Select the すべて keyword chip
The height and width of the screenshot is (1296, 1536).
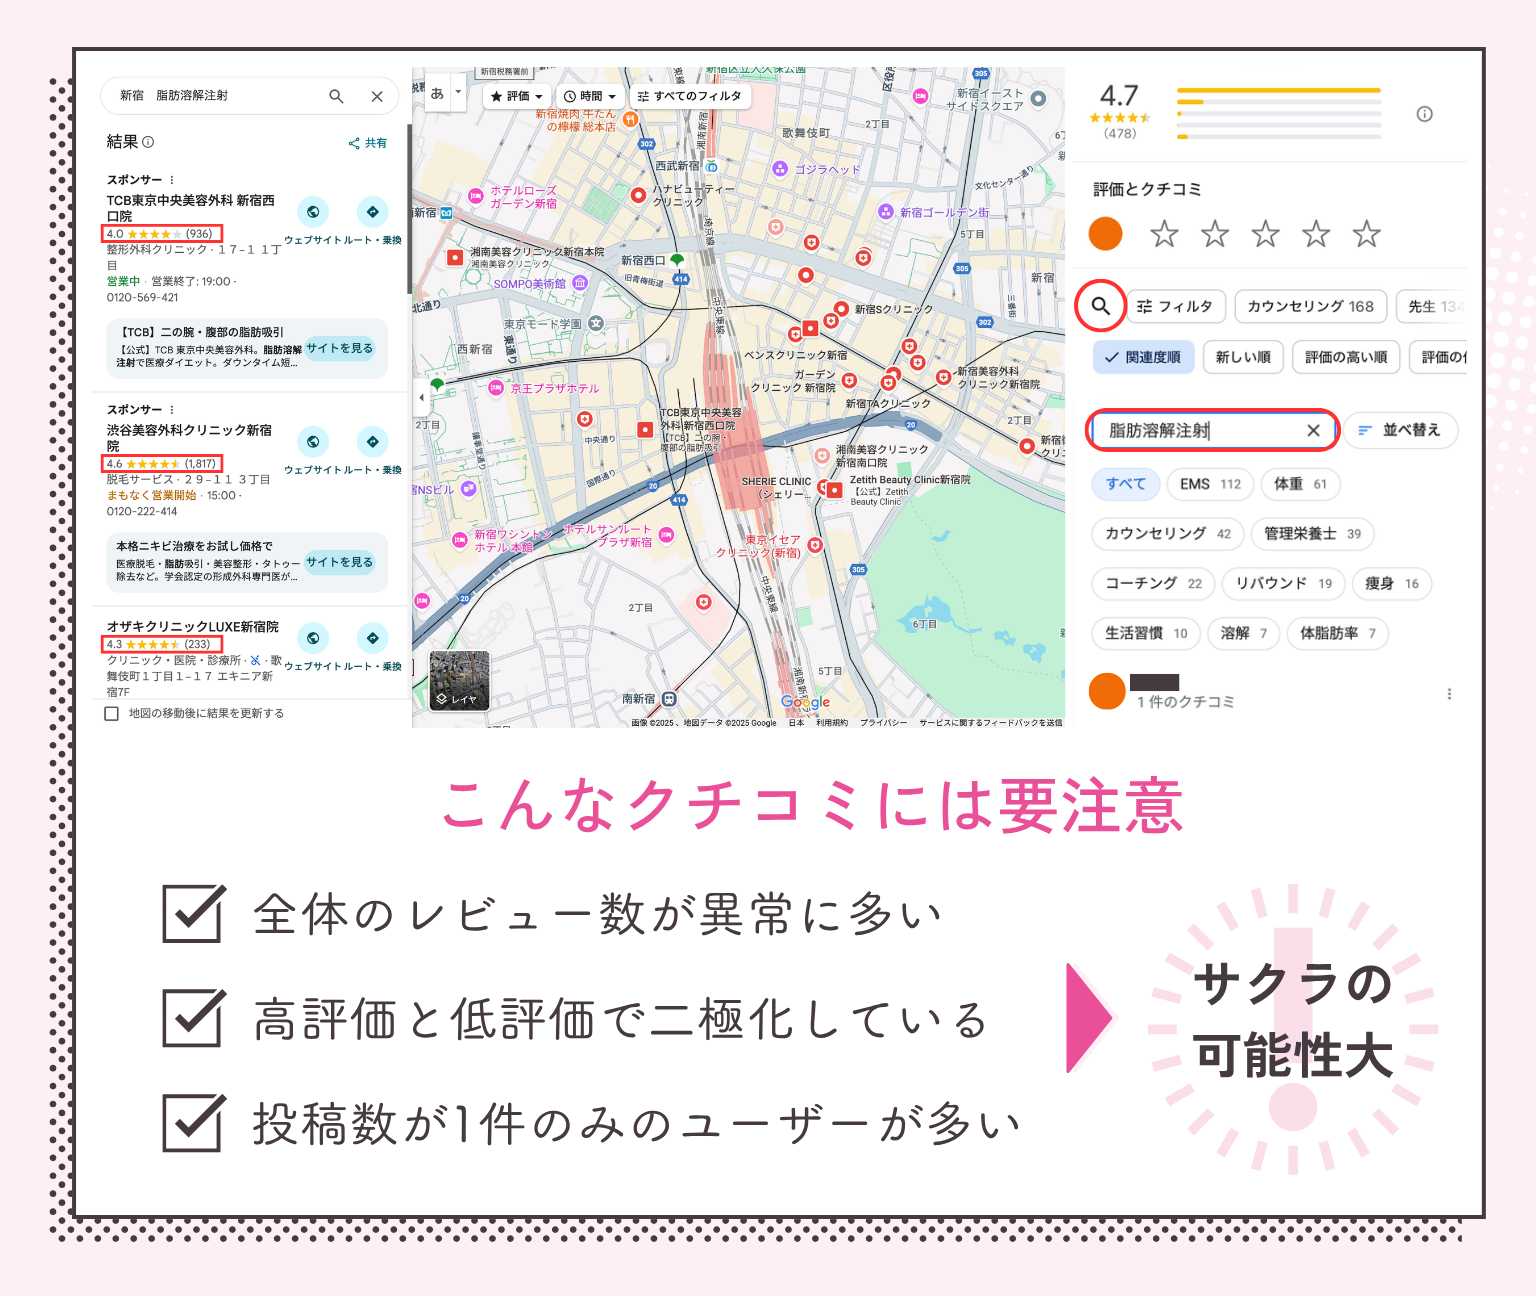coord(1126,484)
